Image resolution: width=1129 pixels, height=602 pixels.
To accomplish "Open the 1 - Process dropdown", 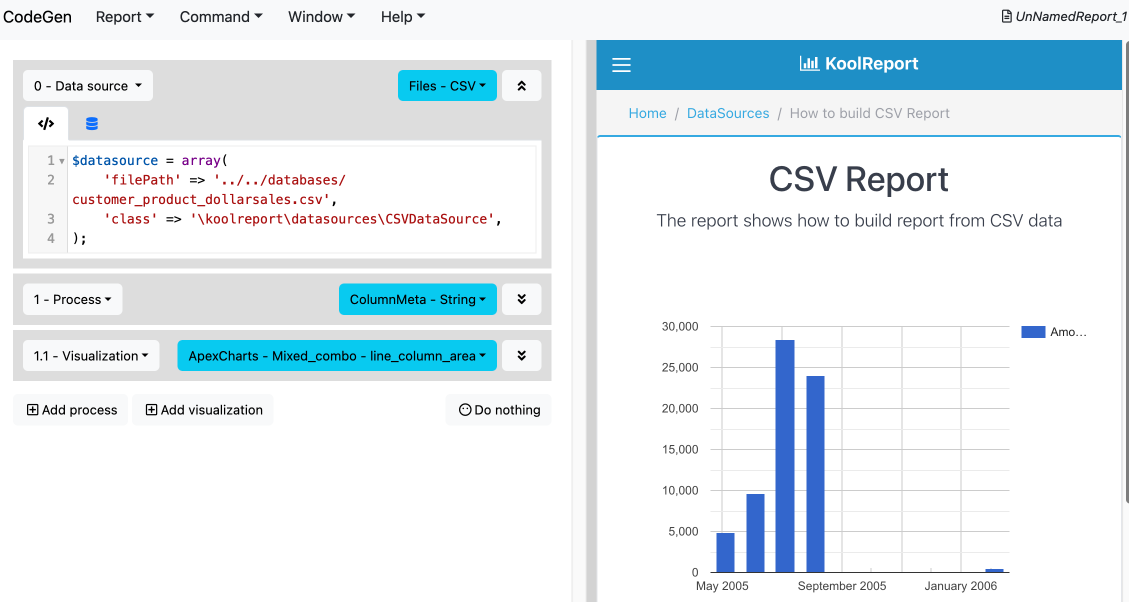I will (73, 299).
